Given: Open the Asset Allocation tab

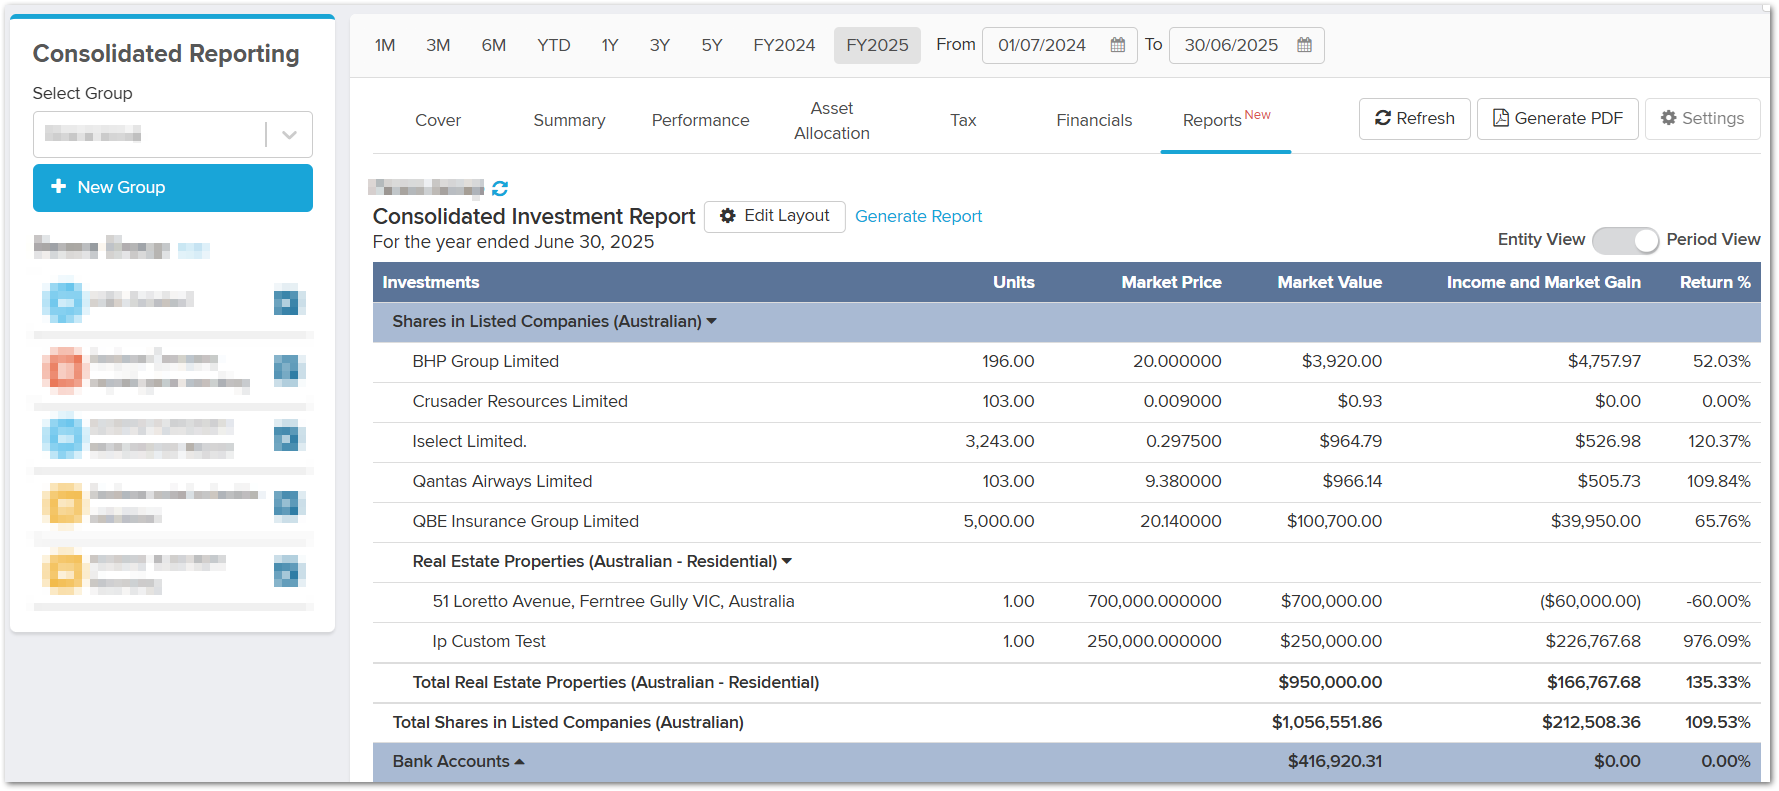Looking at the screenshot, I should point(832,120).
